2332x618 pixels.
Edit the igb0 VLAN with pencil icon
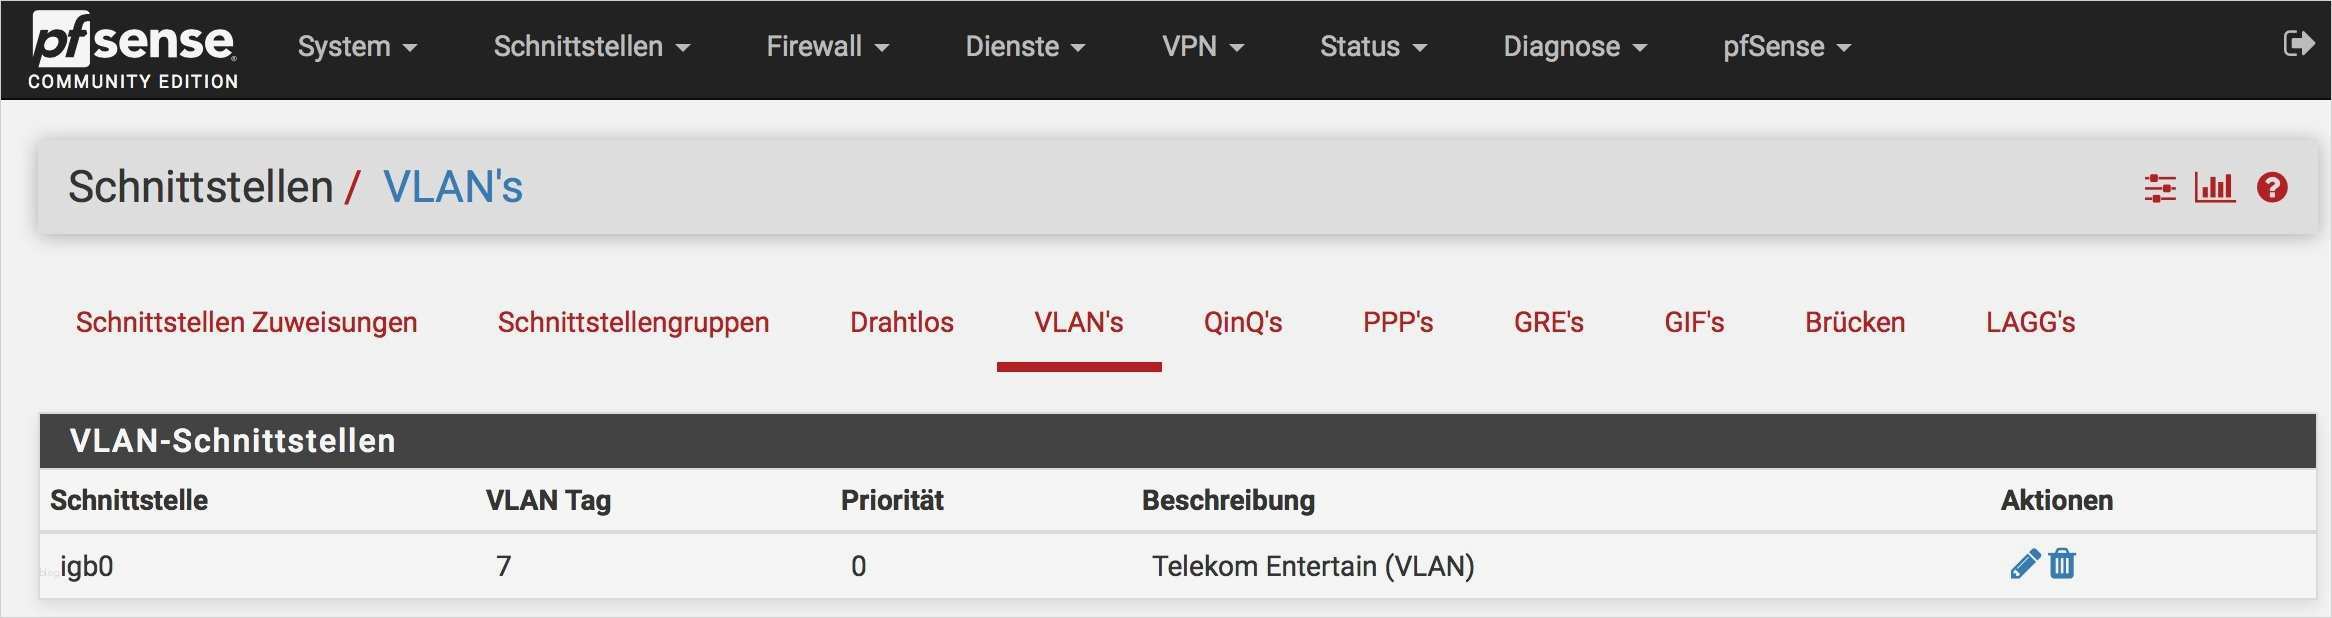2024,565
